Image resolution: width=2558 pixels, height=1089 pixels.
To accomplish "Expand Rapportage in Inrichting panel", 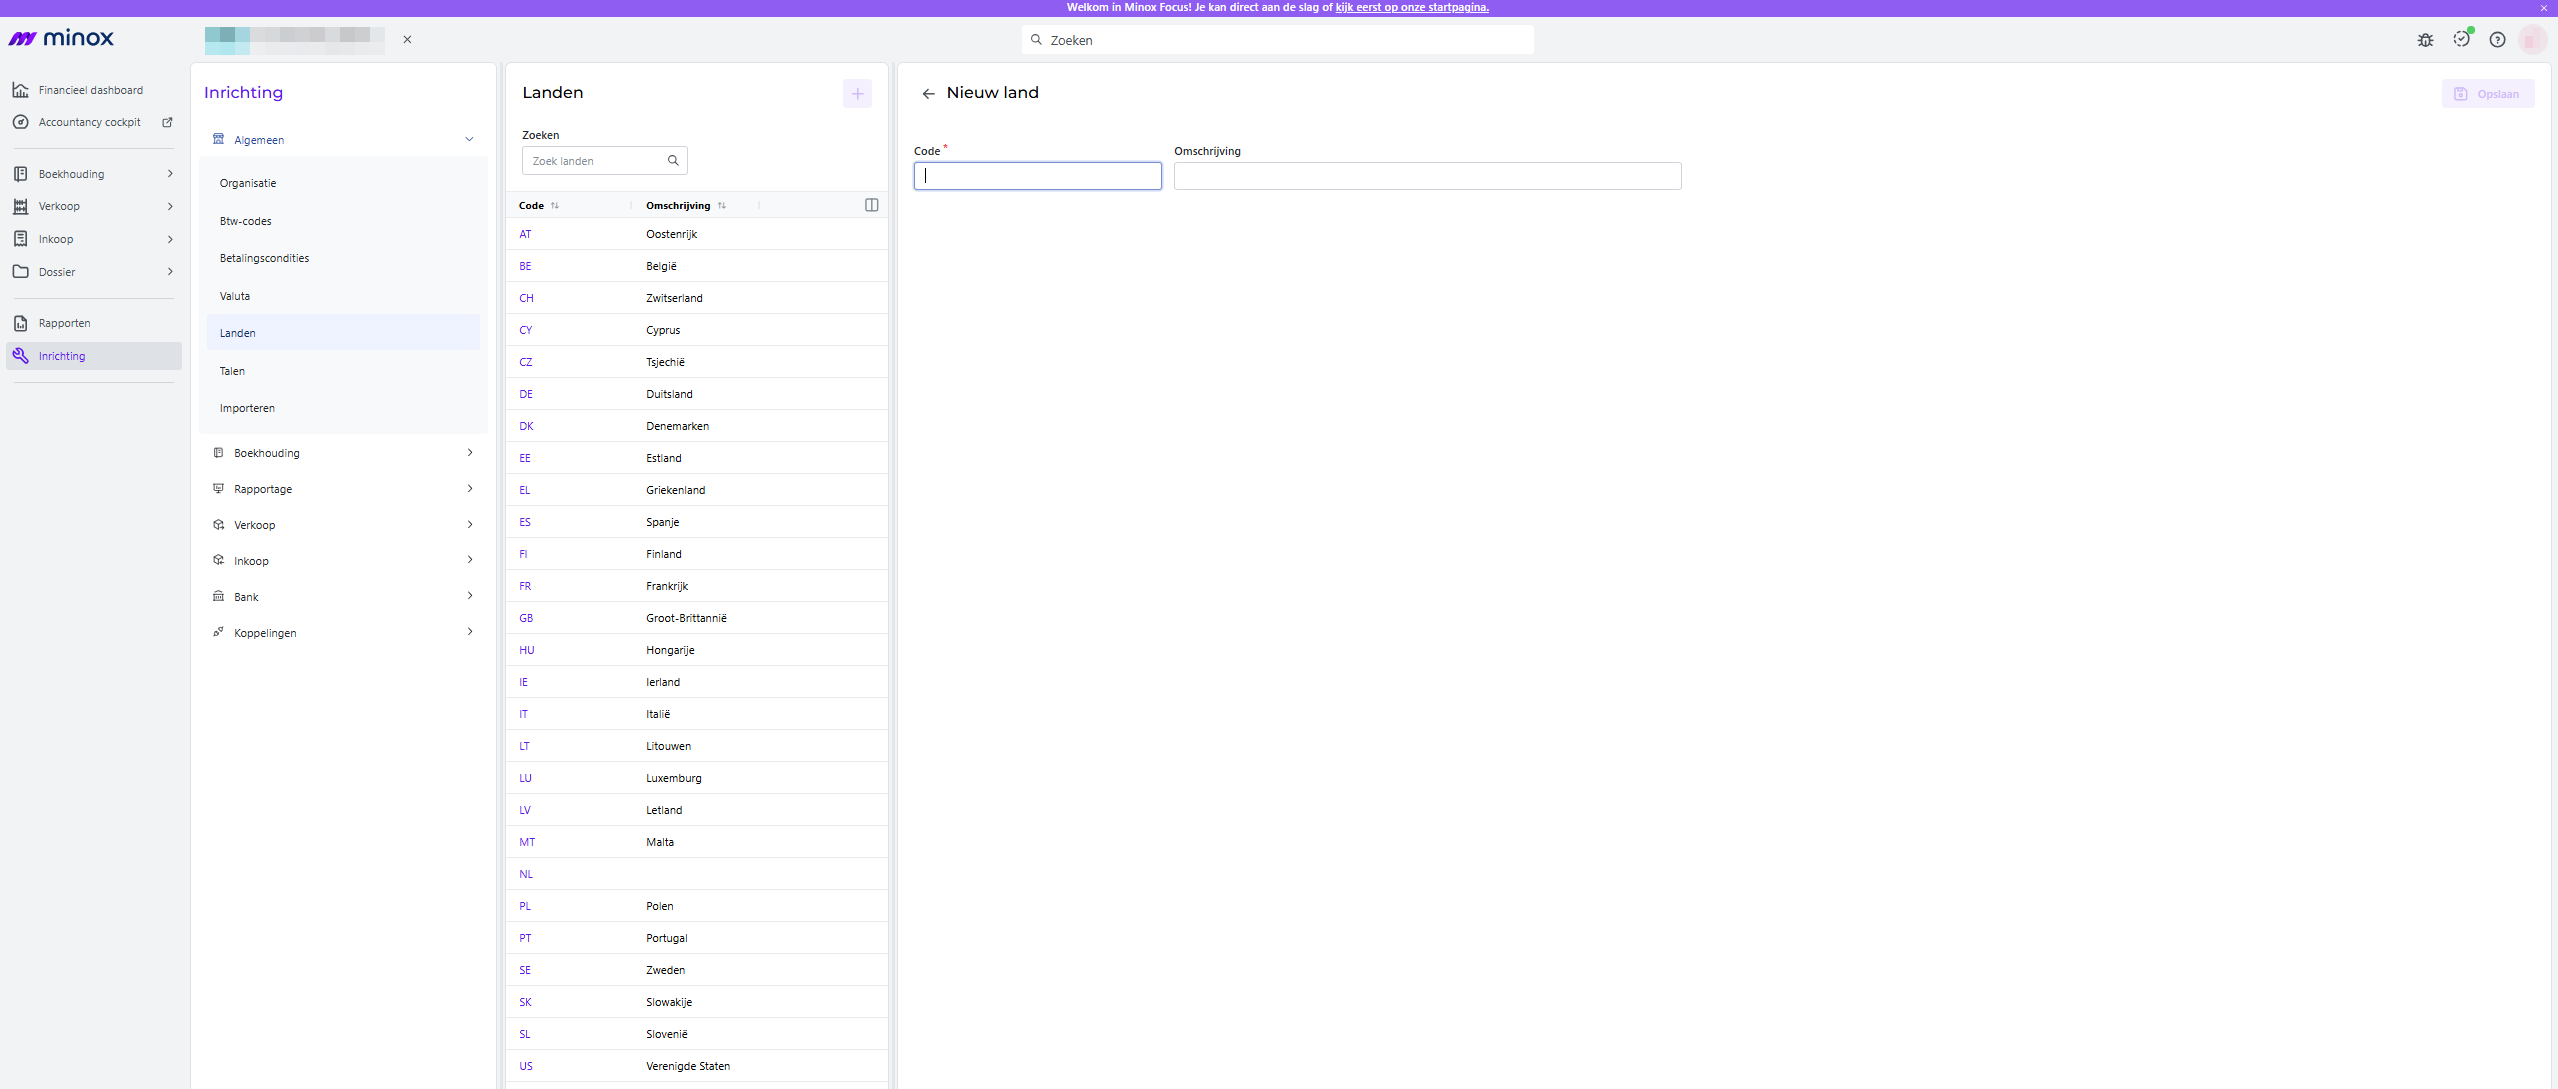I will point(343,489).
